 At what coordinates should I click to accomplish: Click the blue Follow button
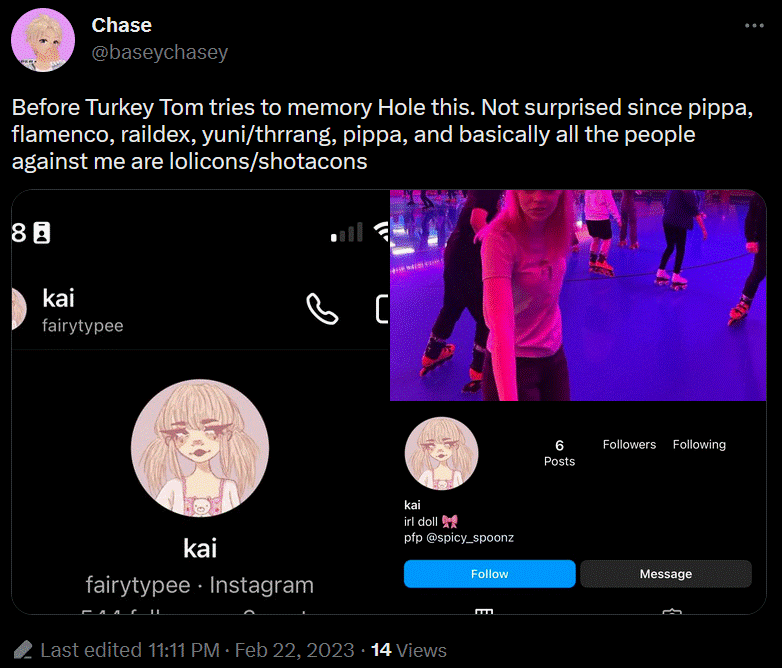coord(489,574)
